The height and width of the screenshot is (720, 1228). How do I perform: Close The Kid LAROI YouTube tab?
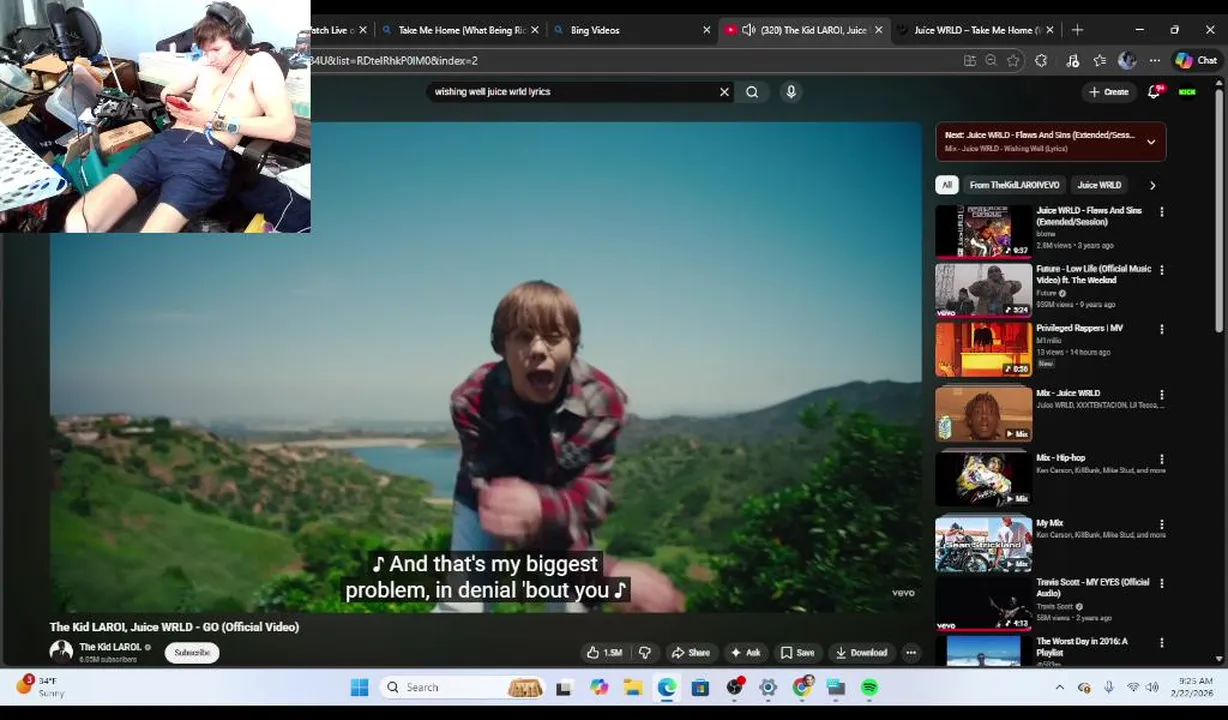tap(878, 30)
